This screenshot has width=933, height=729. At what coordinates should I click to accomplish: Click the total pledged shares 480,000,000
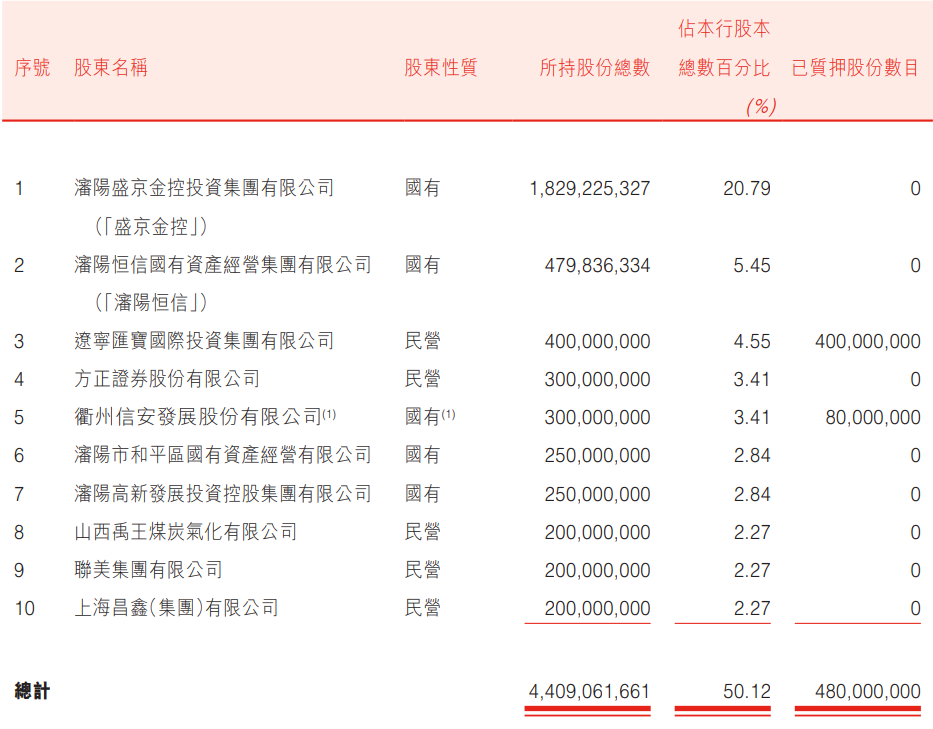coord(868,692)
